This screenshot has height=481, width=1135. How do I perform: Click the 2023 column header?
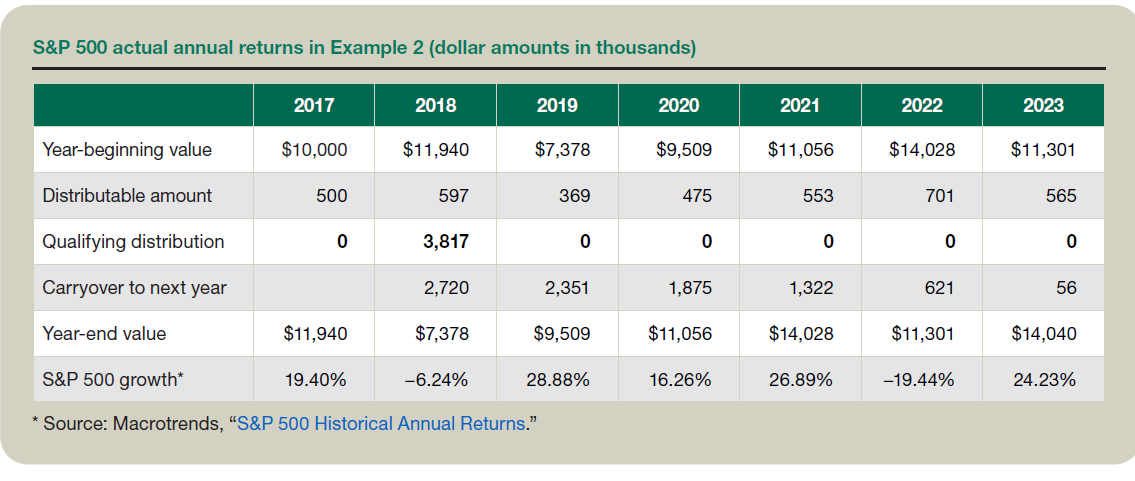click(x=1043, y=105)
